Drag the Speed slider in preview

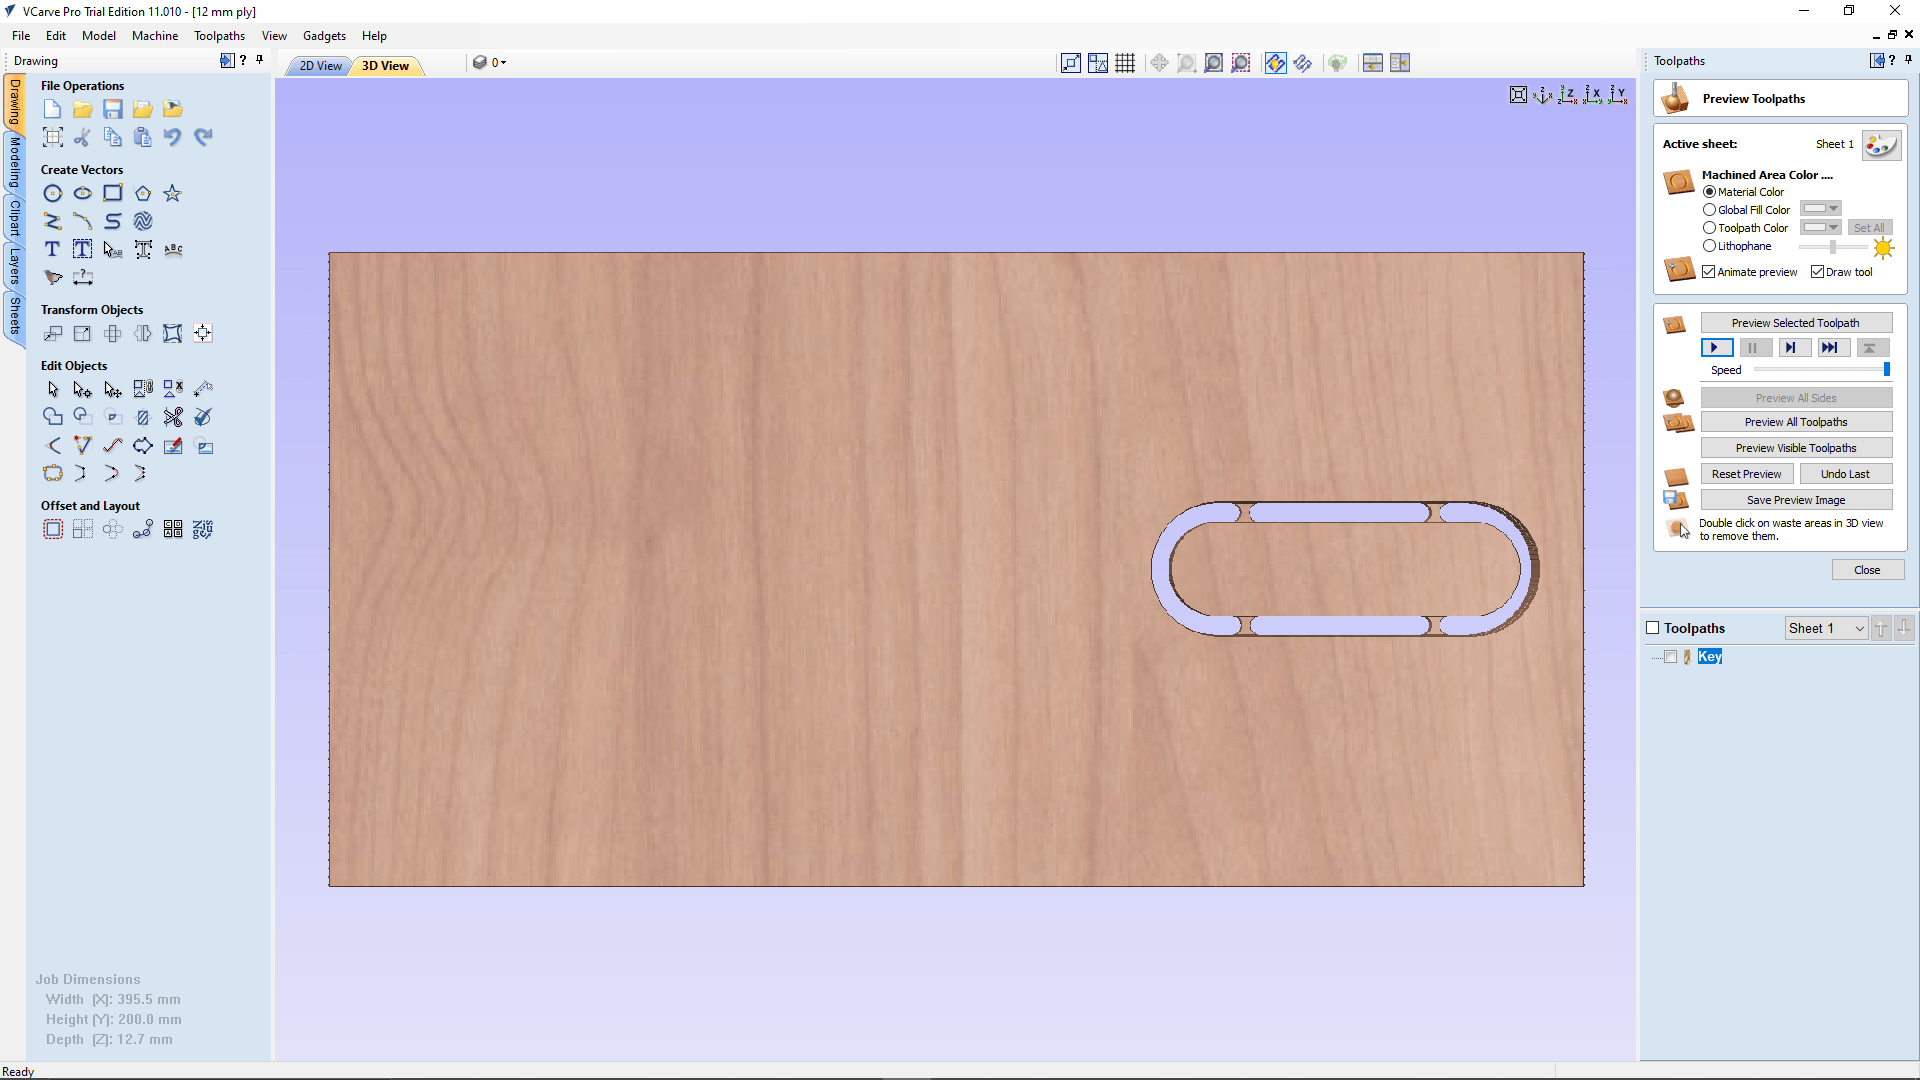[x=1888, y=369]
